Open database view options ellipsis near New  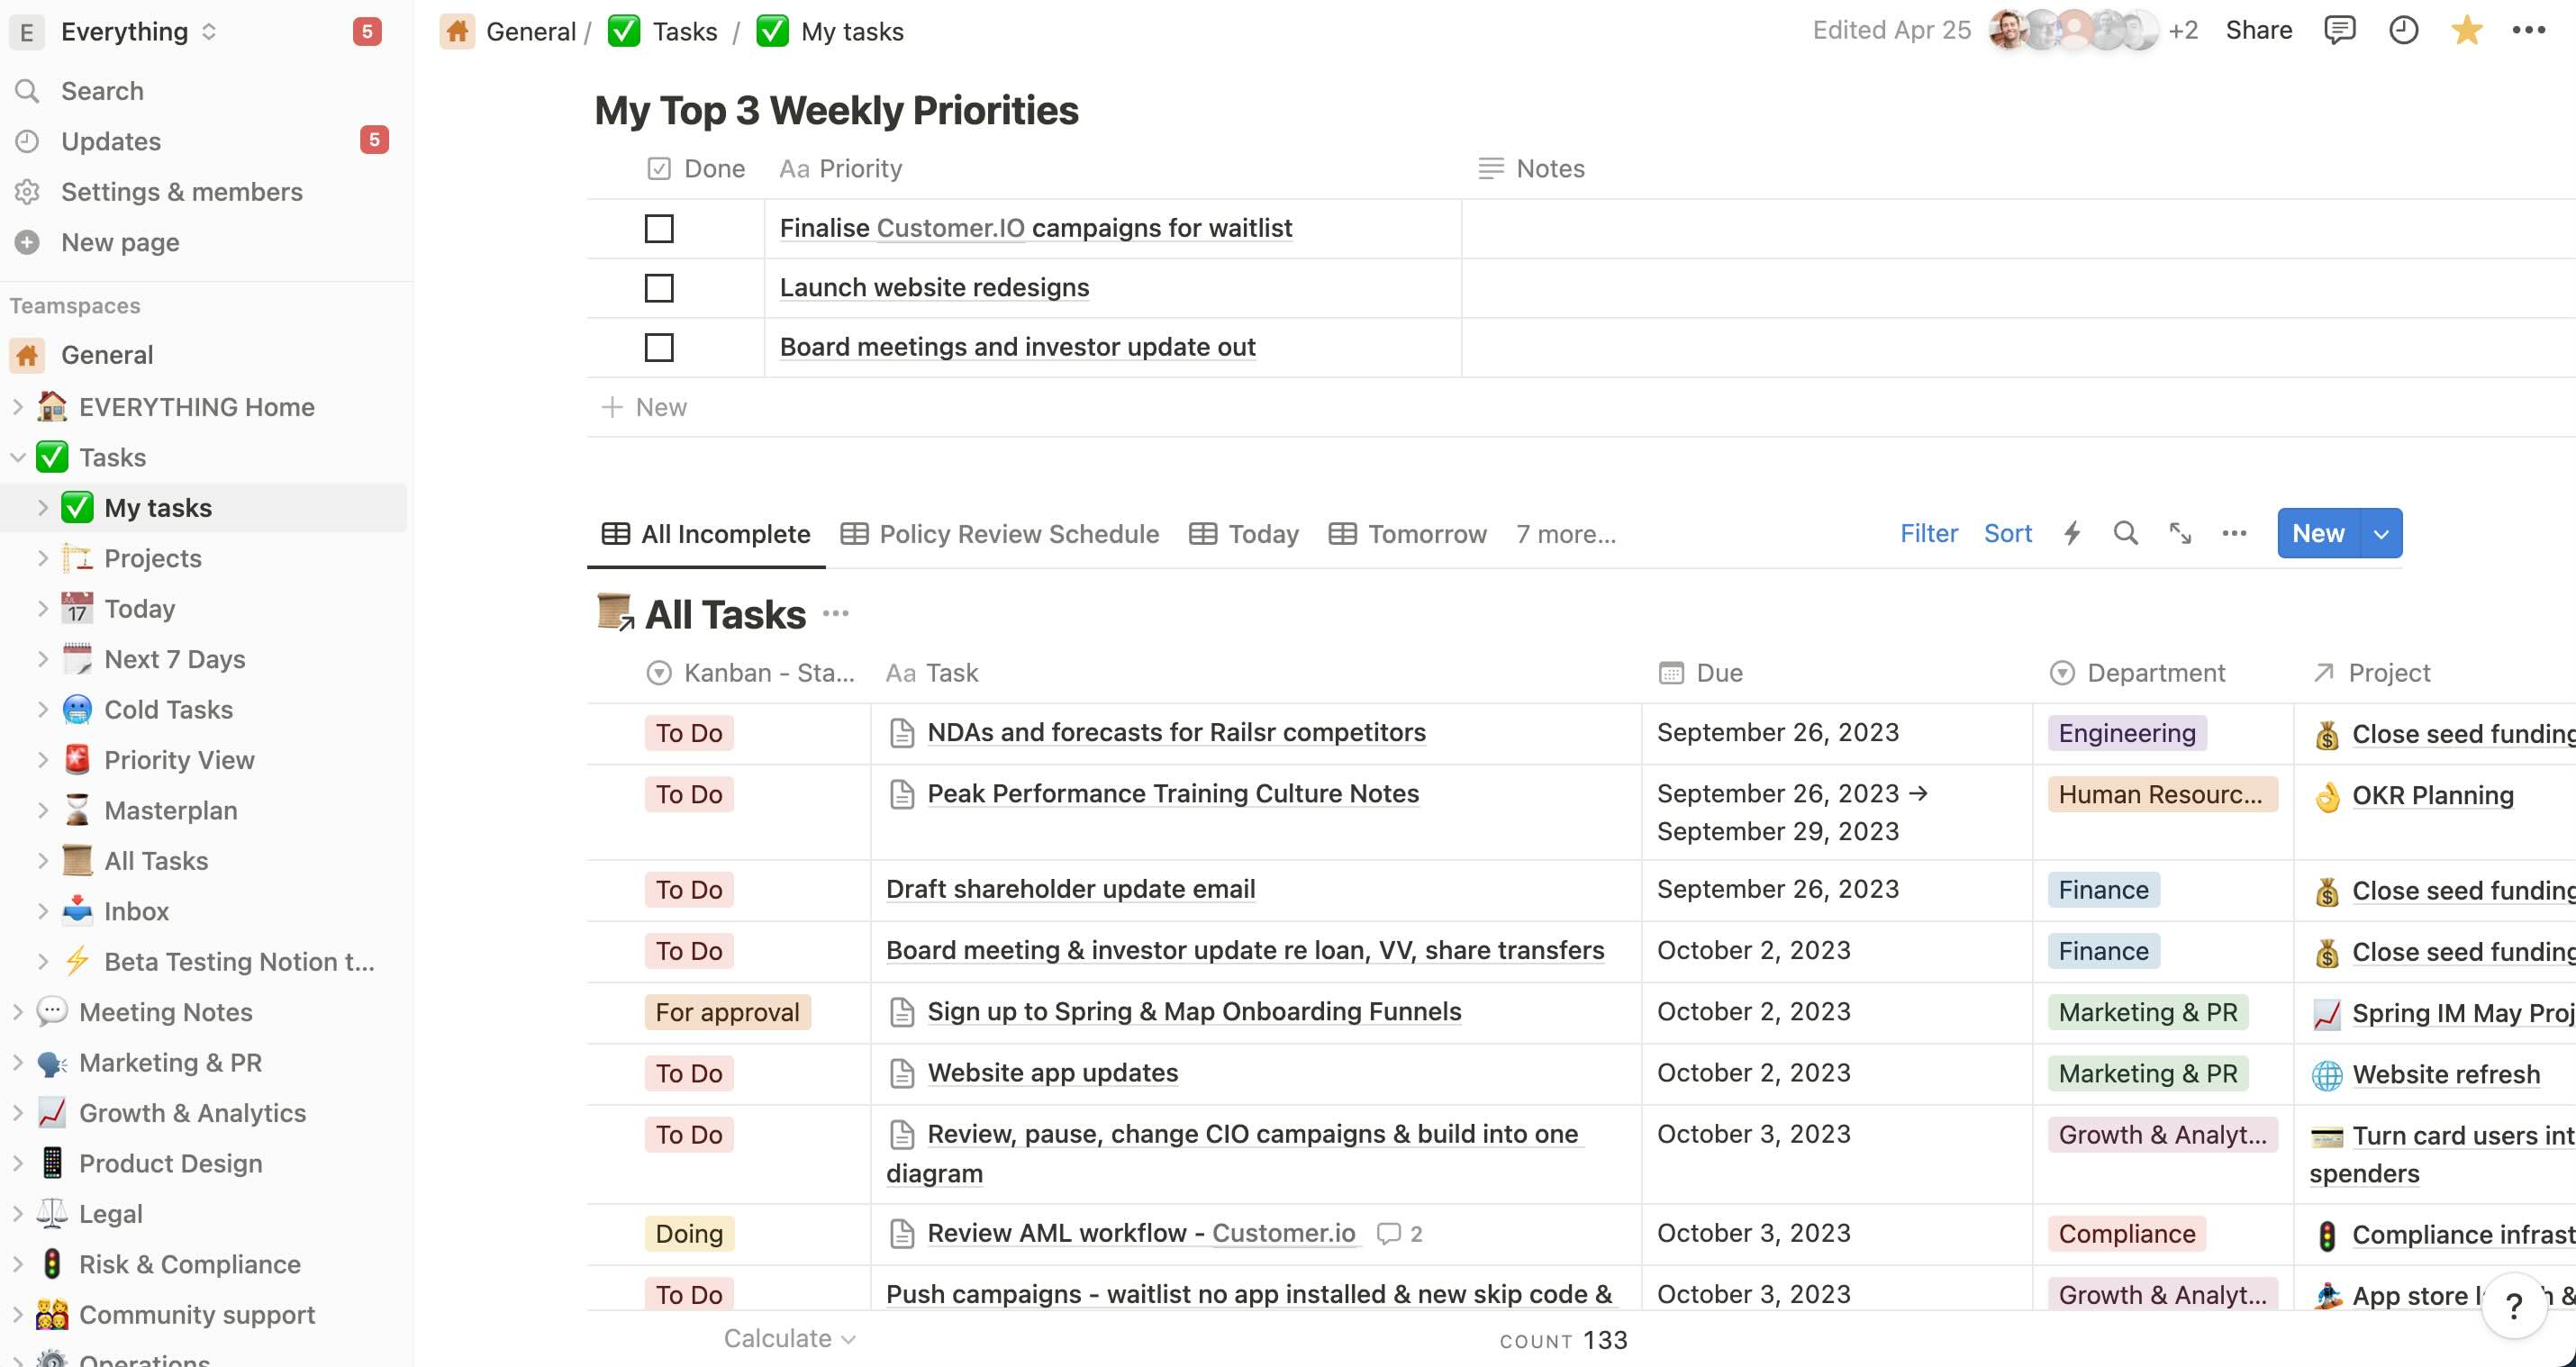(2235, 533)
